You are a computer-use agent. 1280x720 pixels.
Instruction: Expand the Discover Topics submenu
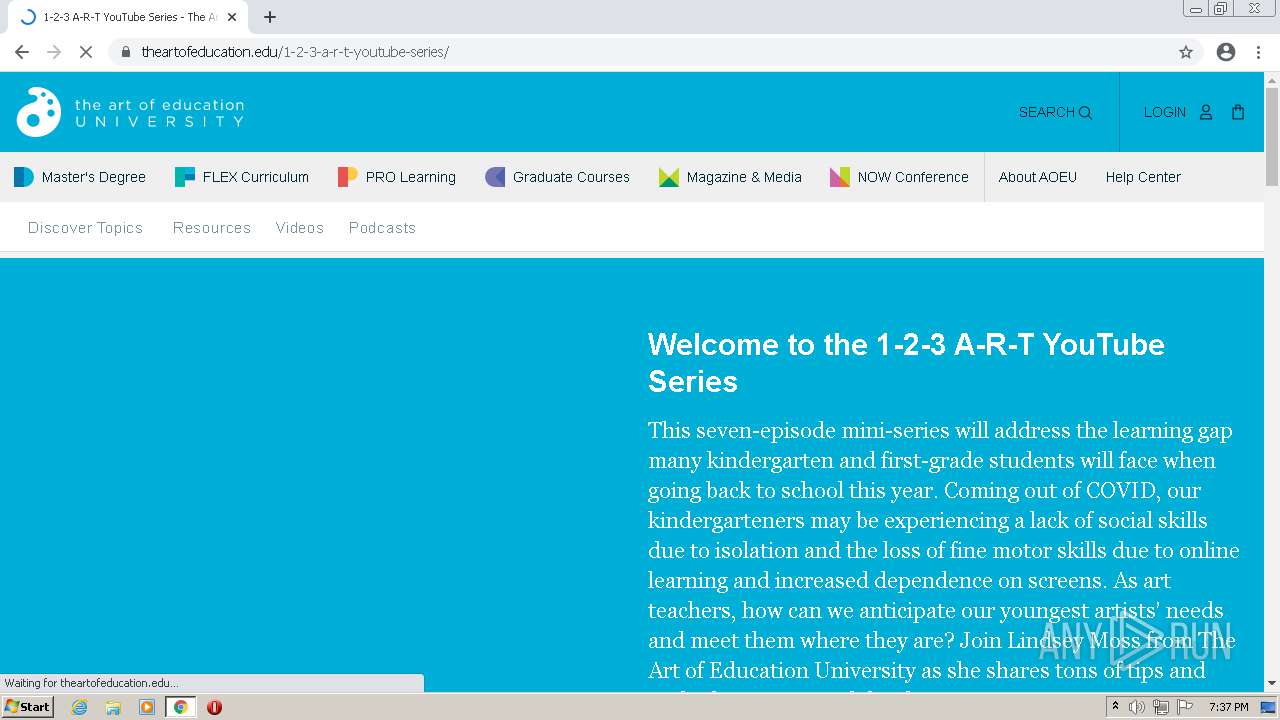coord(85,228)
